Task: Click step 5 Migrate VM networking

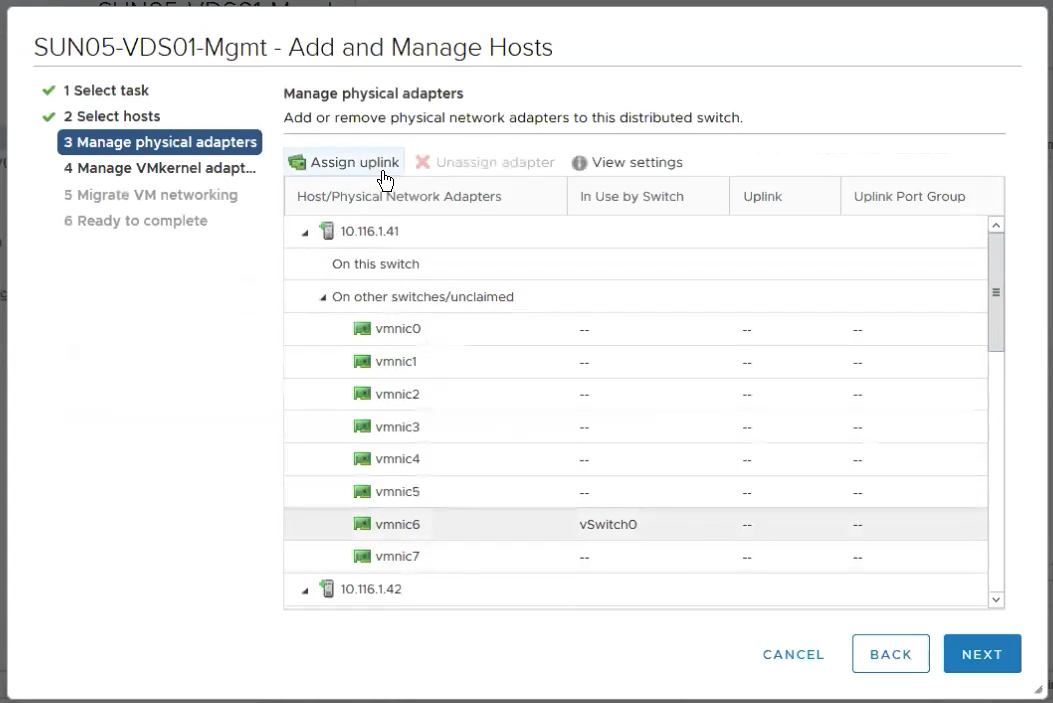Action: coord(150,195)
